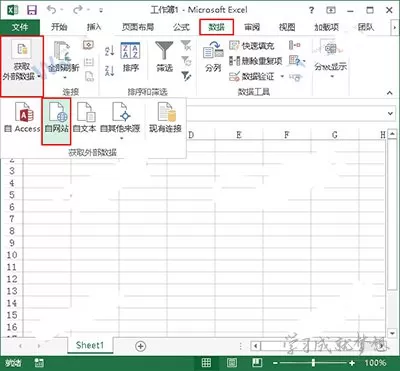Click 删除重复项 remove duplicates

256,61
